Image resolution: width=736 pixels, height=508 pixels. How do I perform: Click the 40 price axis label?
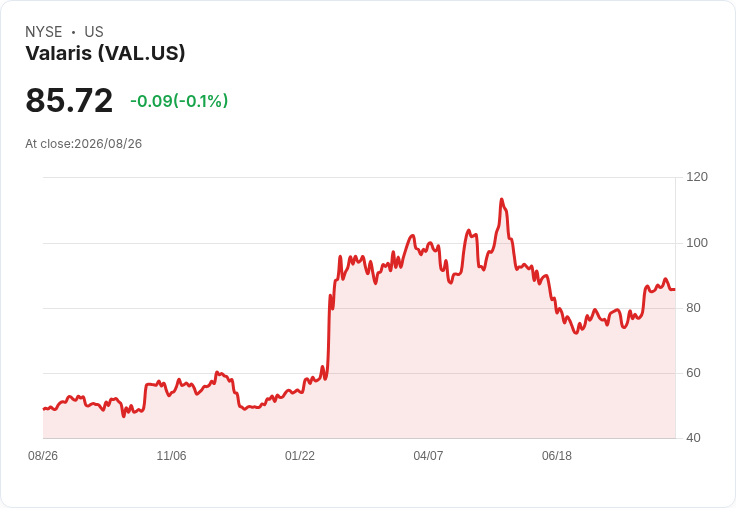click(693, 438)
